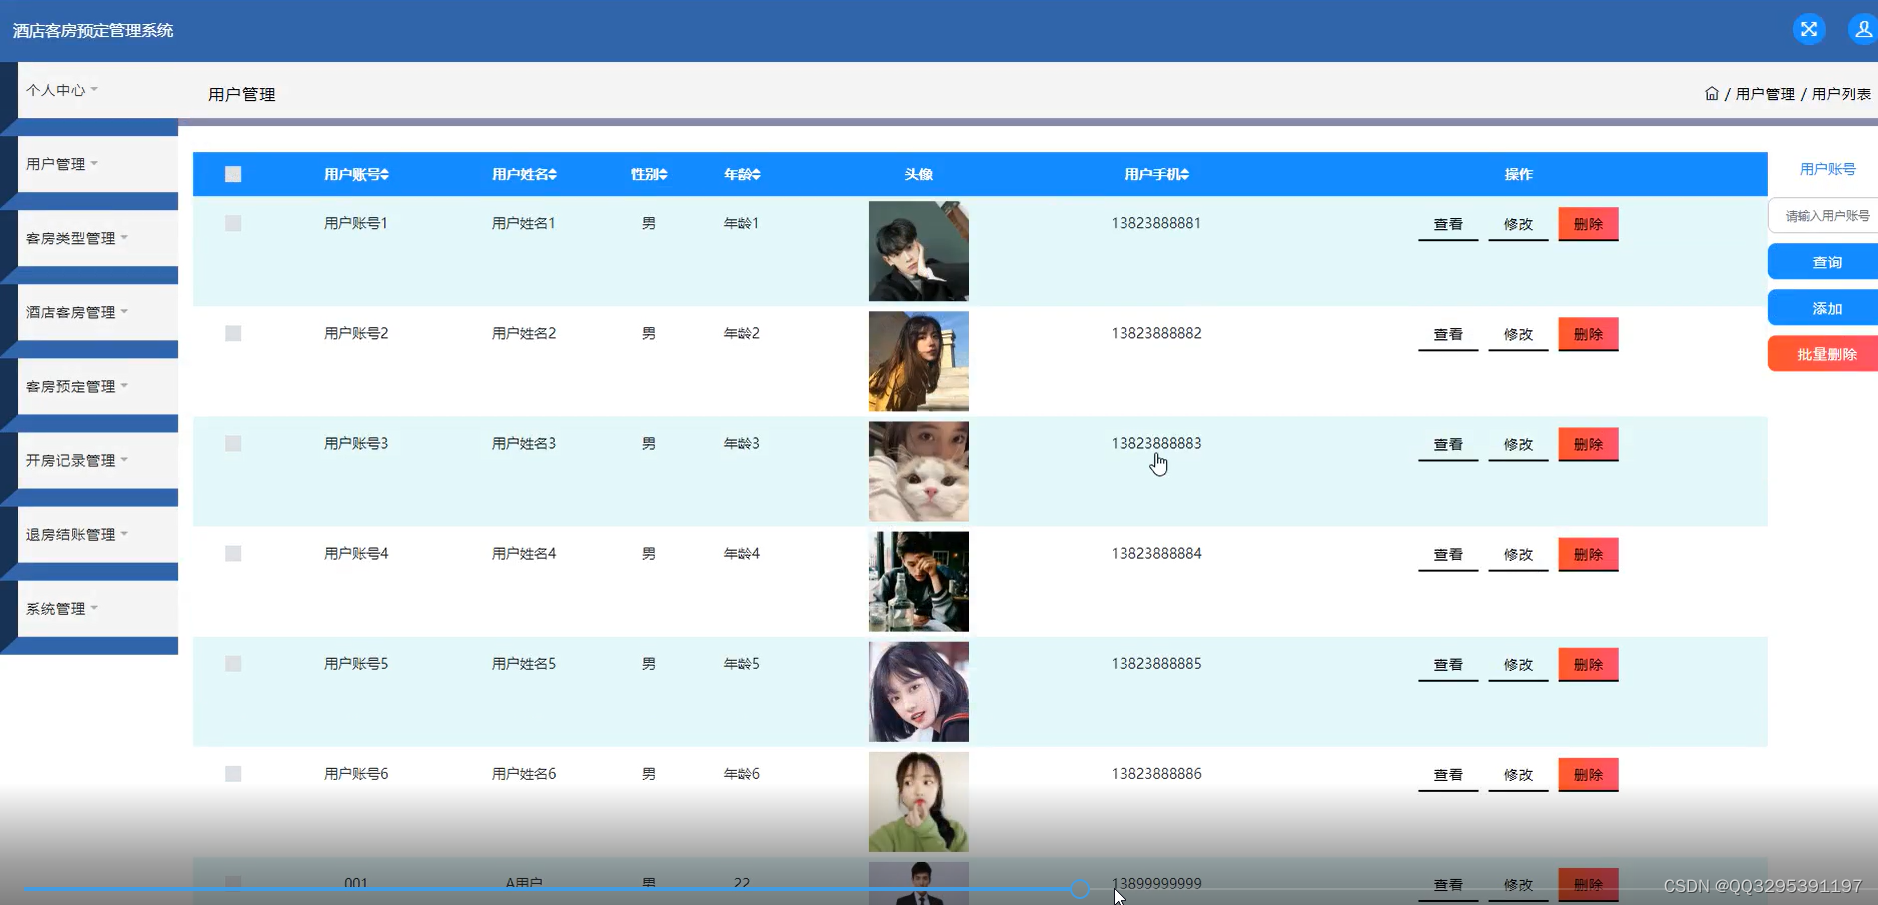Viewport: 1878px width, 905px height.
Task: Click the video progress slider handle
Action: click(1079, 889)
